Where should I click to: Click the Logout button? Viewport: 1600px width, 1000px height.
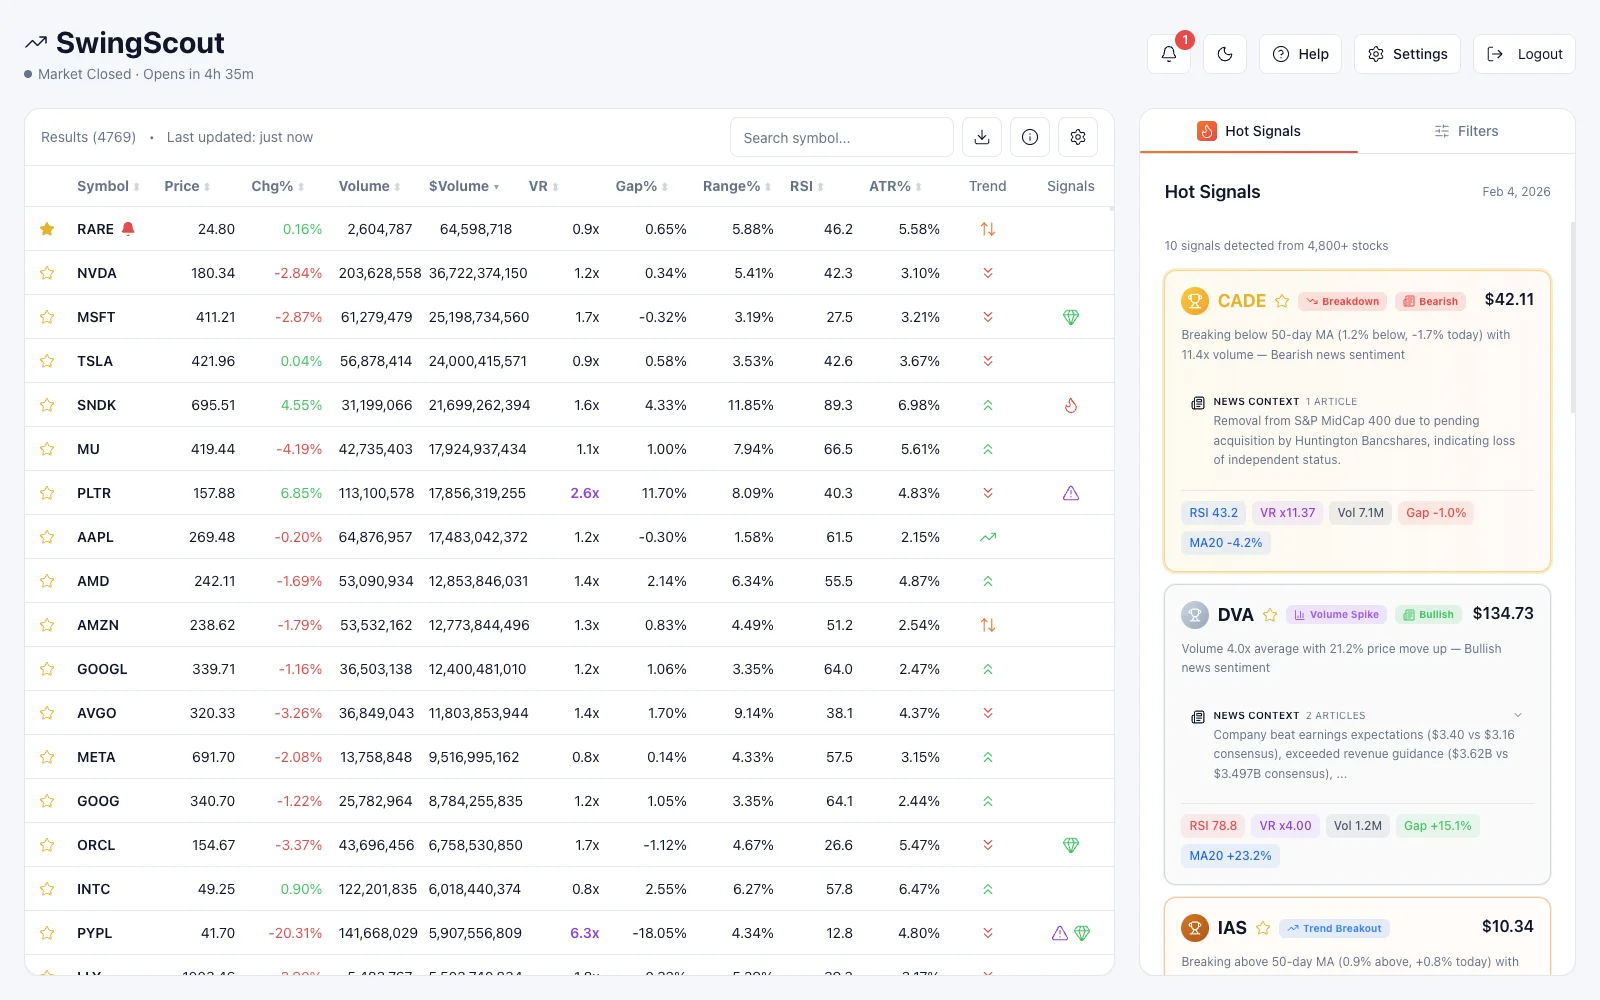coord(1524,54)
